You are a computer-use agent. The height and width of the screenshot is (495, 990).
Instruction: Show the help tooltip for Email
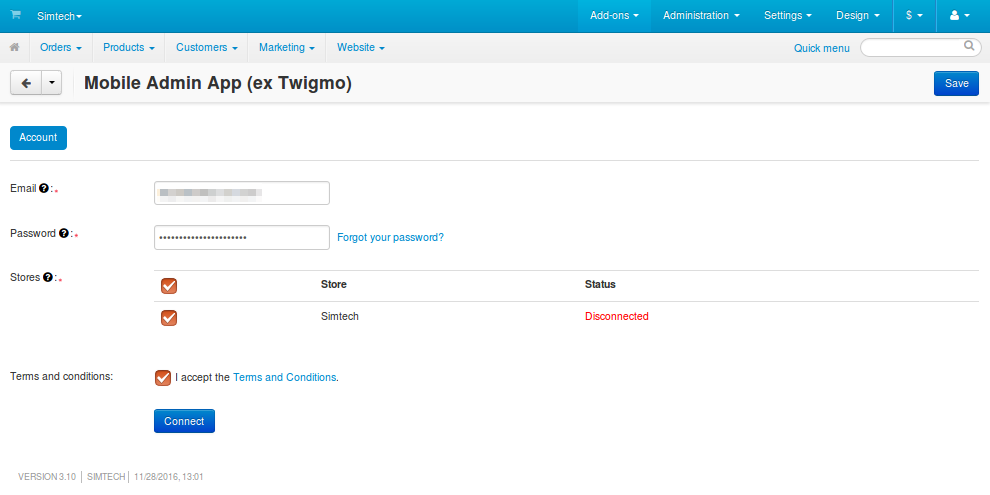(x=44, y=188)
